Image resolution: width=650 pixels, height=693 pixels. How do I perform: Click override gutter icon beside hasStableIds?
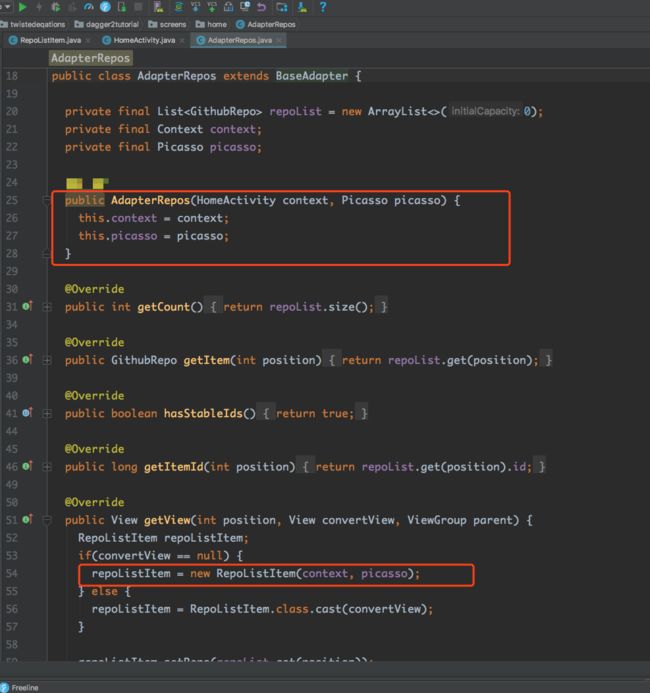tap(27, 413)
